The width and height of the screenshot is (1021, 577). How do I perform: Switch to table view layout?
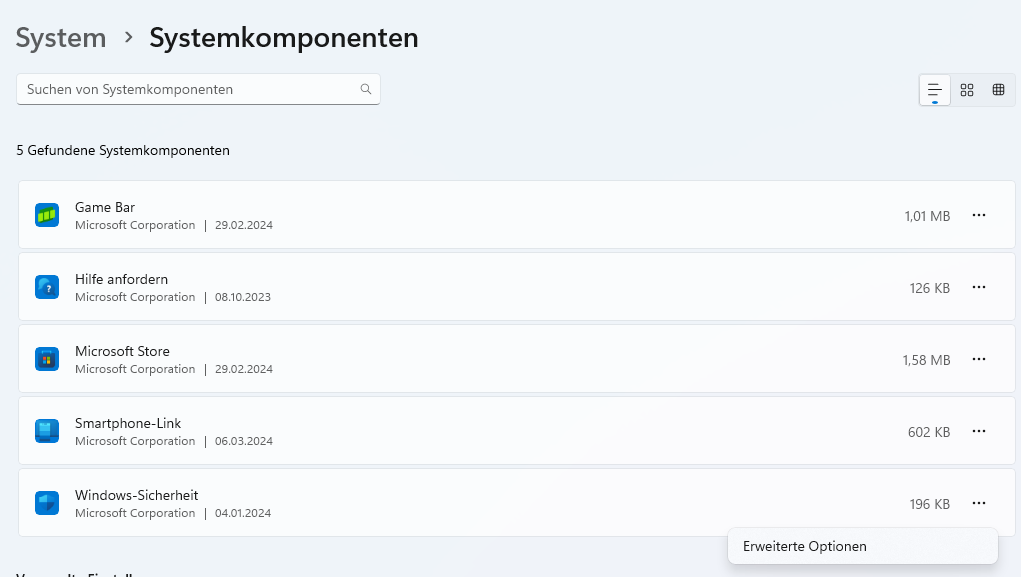tap(998, 90)
